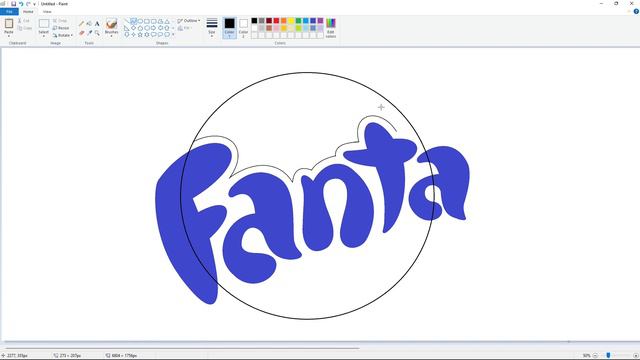Choose the Rounded rectangle shape
Viewport: 640px width, 360px height.
pos(153,21)
